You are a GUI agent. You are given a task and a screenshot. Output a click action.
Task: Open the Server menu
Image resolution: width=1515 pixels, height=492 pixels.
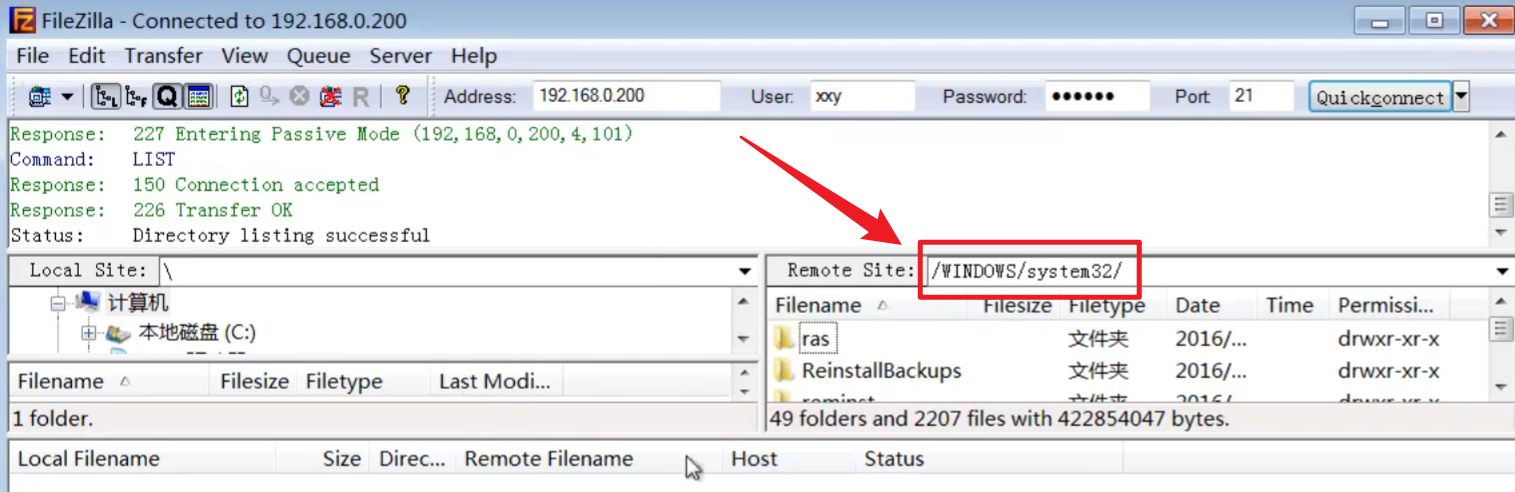[400, 56]
